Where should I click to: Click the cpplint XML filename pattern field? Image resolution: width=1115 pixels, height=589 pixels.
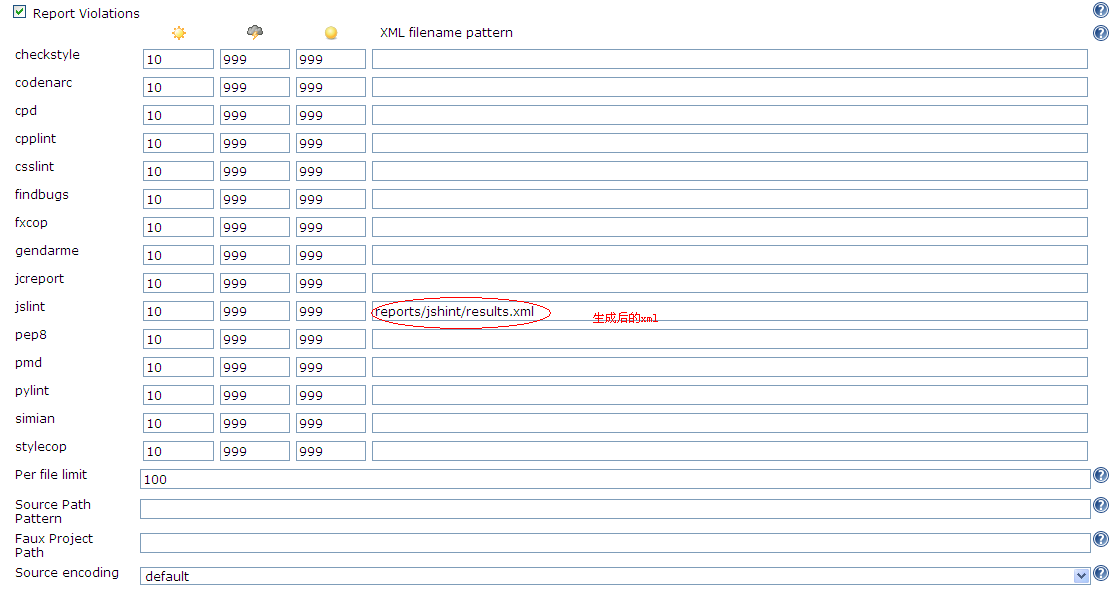tap(730, 143)
